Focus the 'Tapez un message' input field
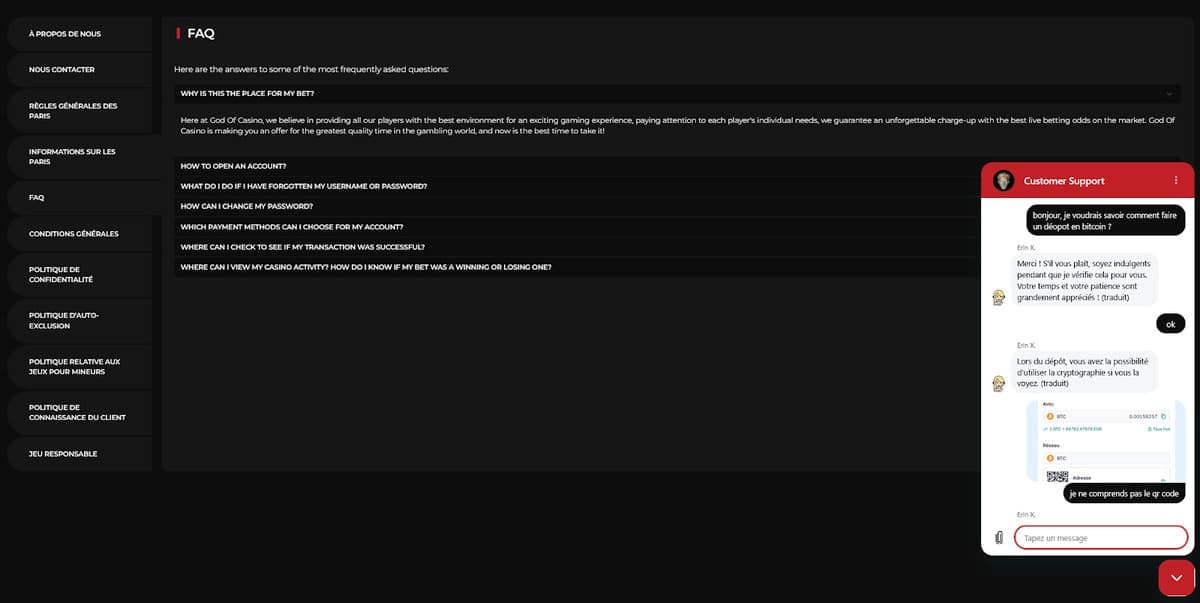Viewport: 1200px width, 603px height. 1101,538
